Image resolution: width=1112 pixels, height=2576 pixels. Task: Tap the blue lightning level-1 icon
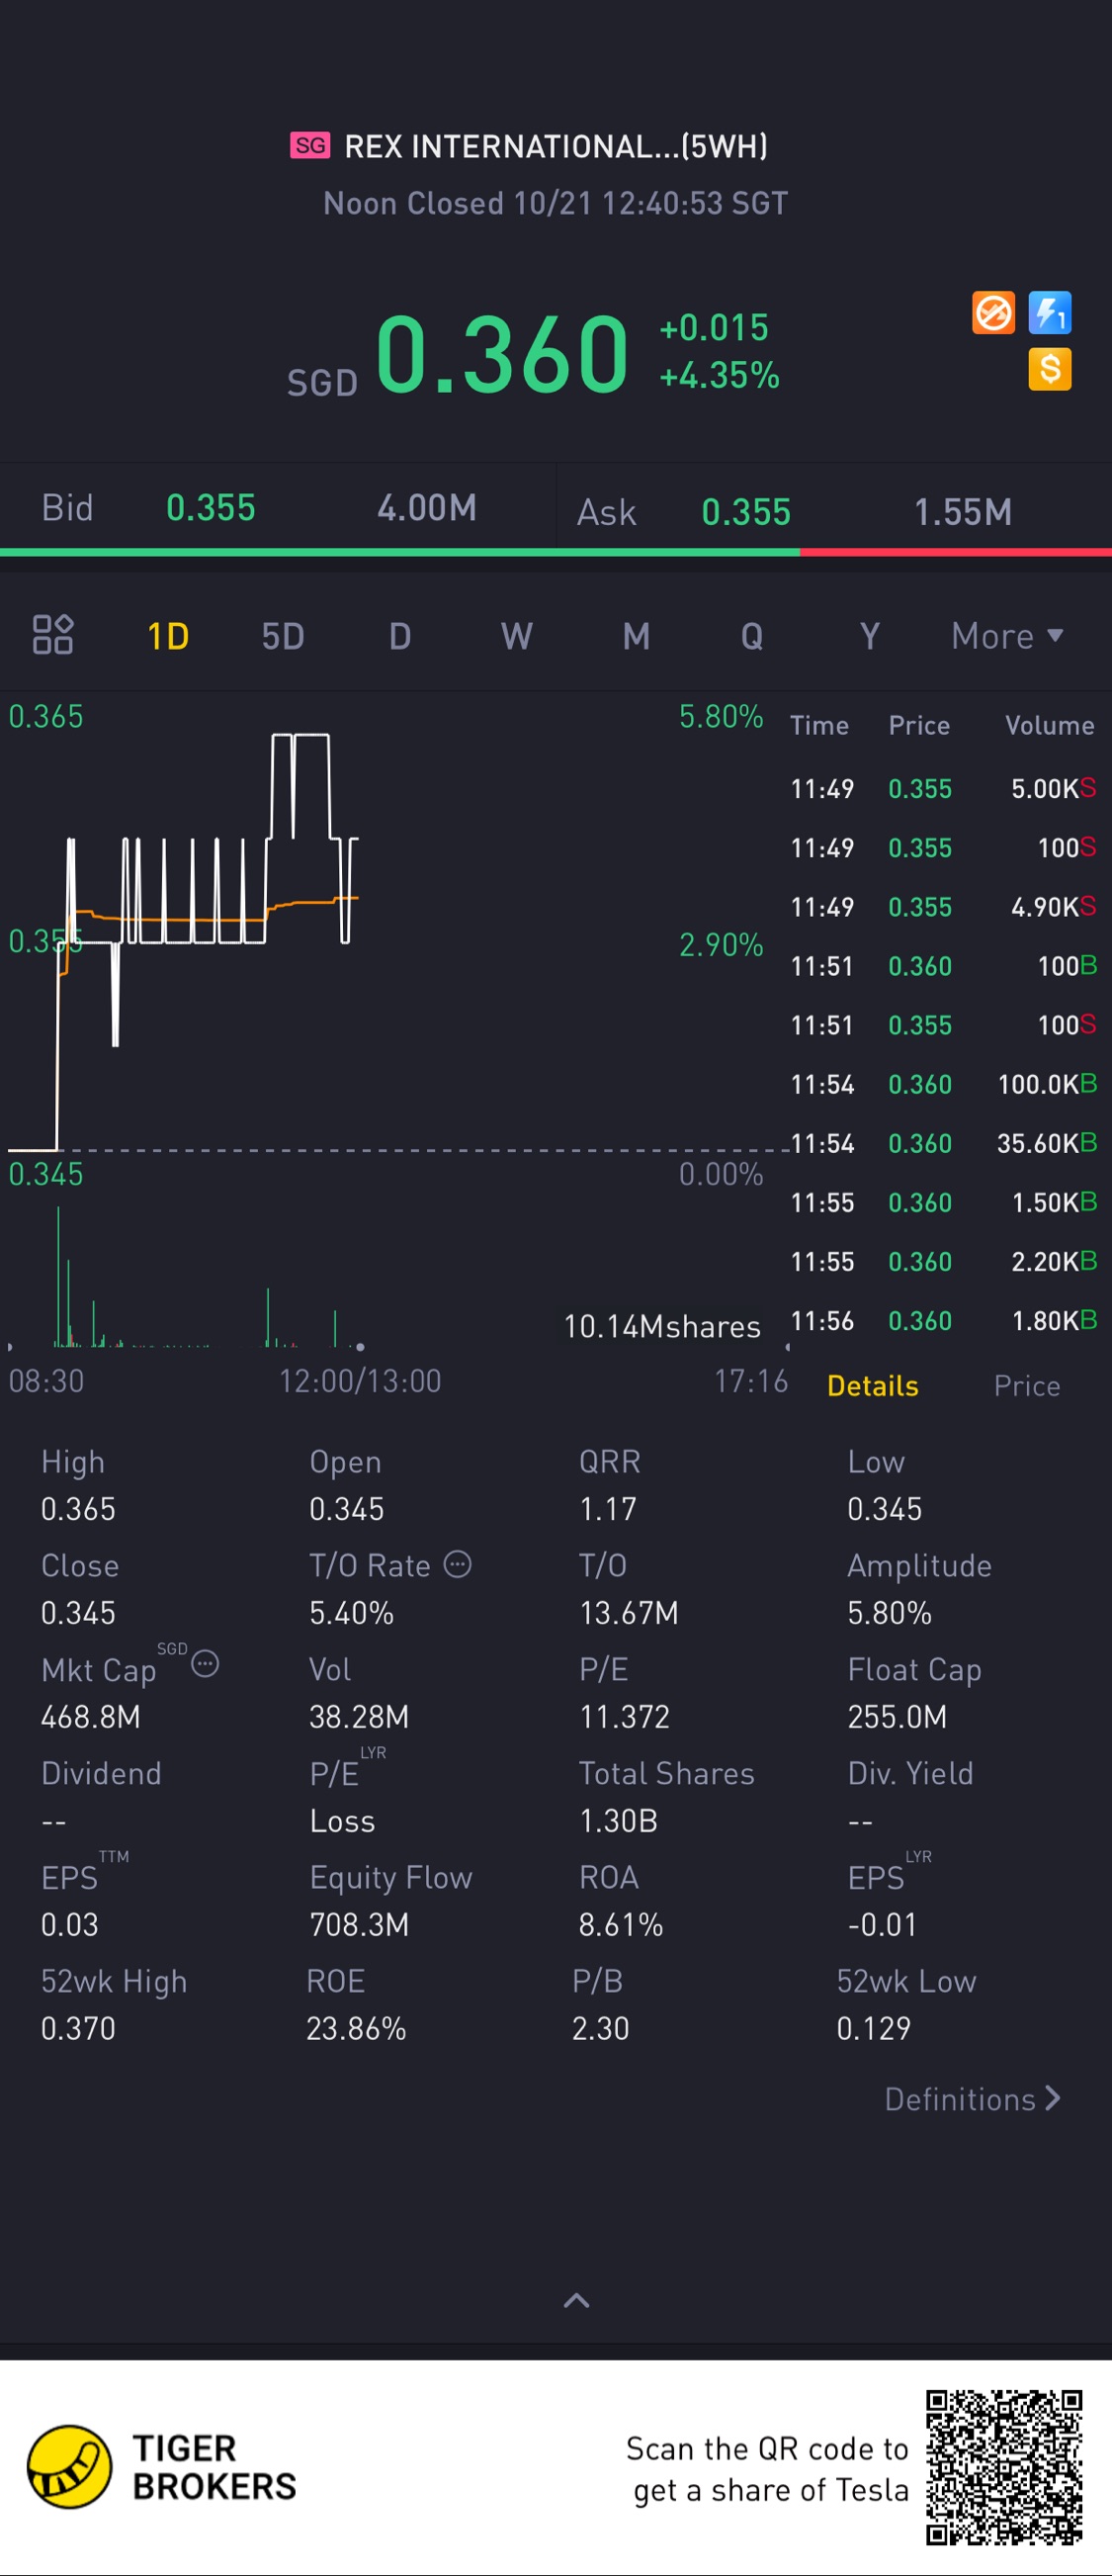pyautogui.click(x=1050, y=313)
